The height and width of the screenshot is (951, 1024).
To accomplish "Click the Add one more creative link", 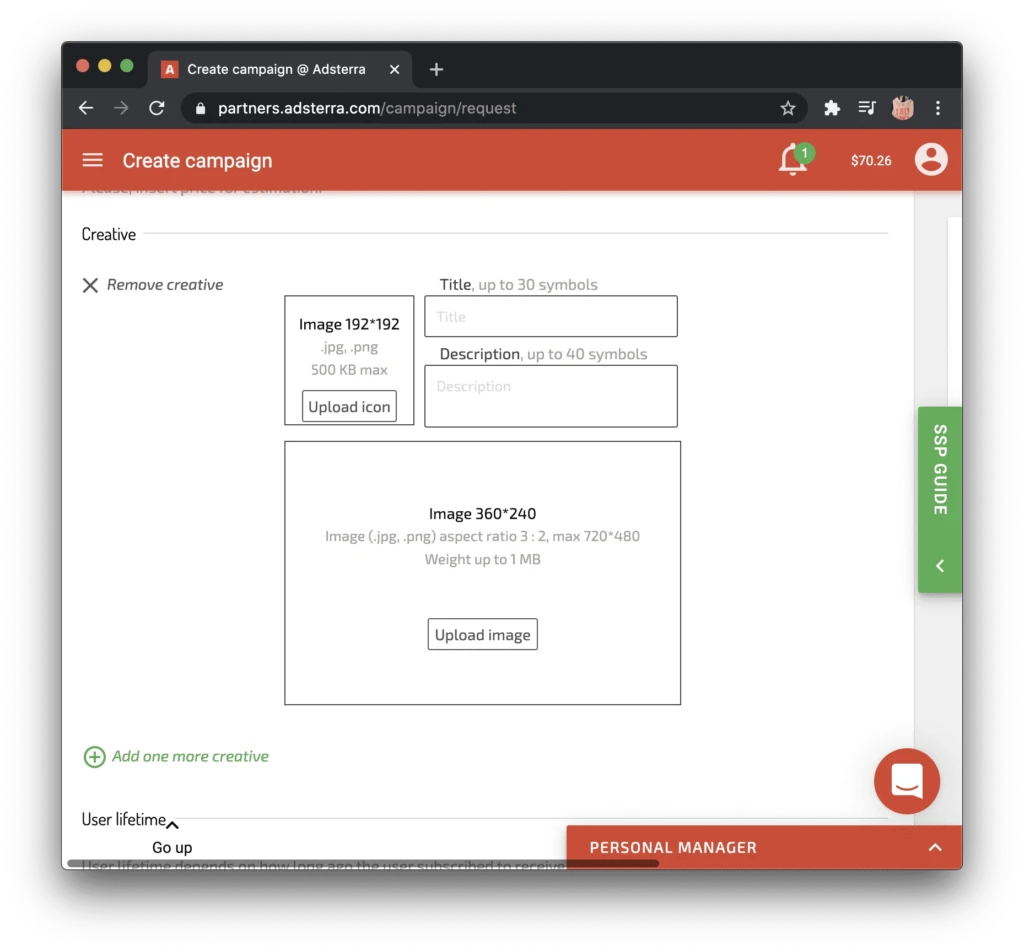I will tap(190, 756).
